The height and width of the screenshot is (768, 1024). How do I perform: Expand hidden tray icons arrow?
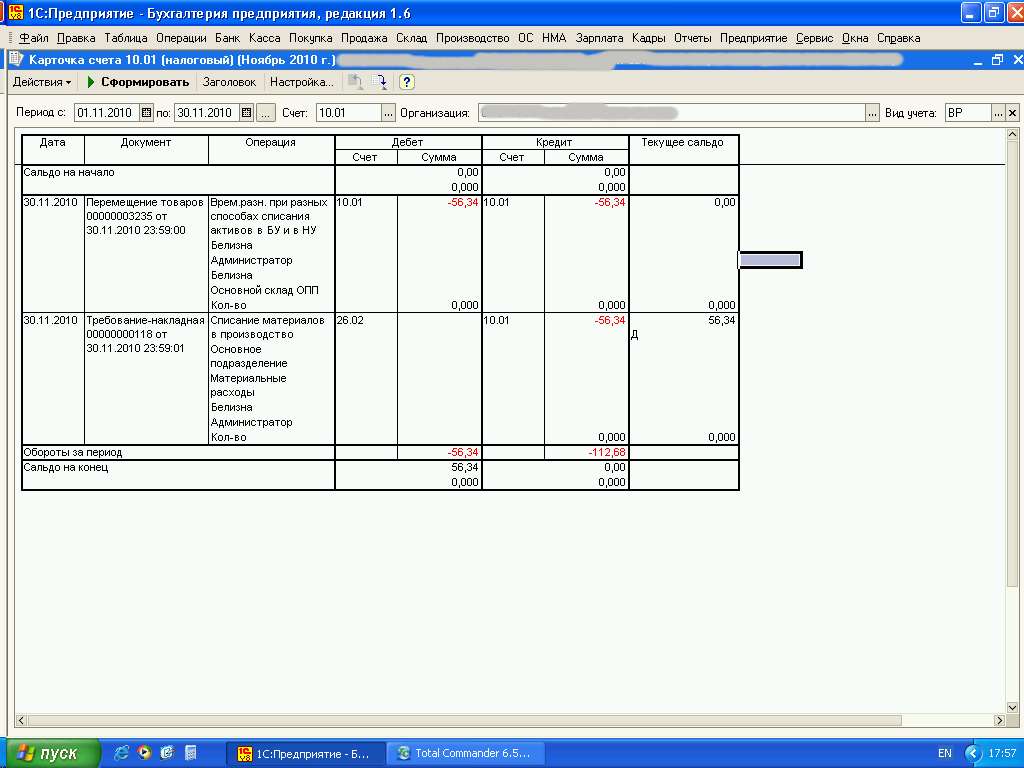pos(973,754)
